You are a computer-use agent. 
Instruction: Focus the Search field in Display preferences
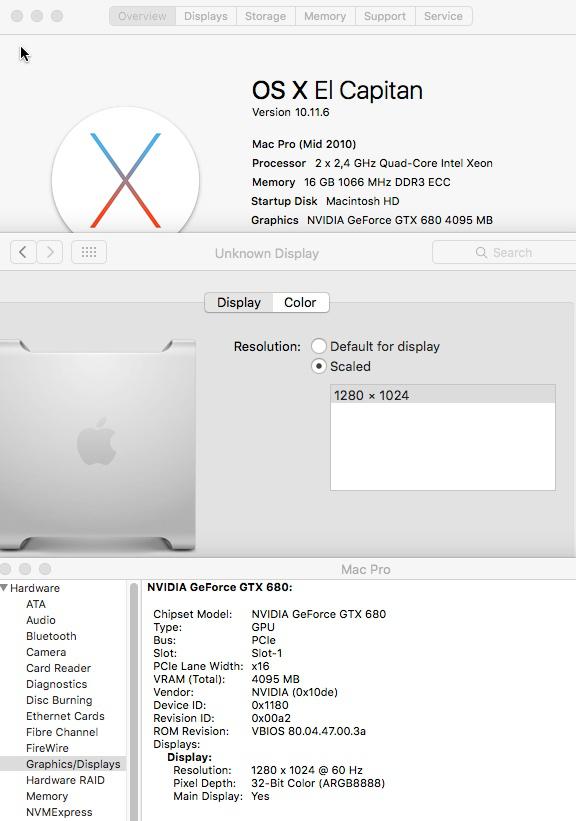[504, 252]
